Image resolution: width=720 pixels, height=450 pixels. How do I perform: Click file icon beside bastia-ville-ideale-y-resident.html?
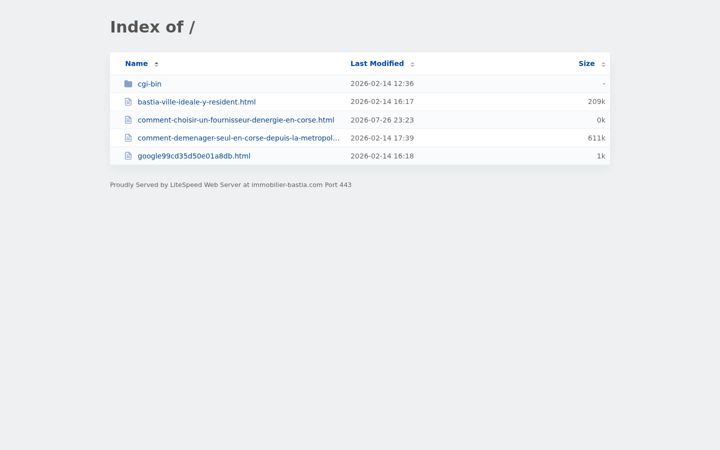(128, 102)
